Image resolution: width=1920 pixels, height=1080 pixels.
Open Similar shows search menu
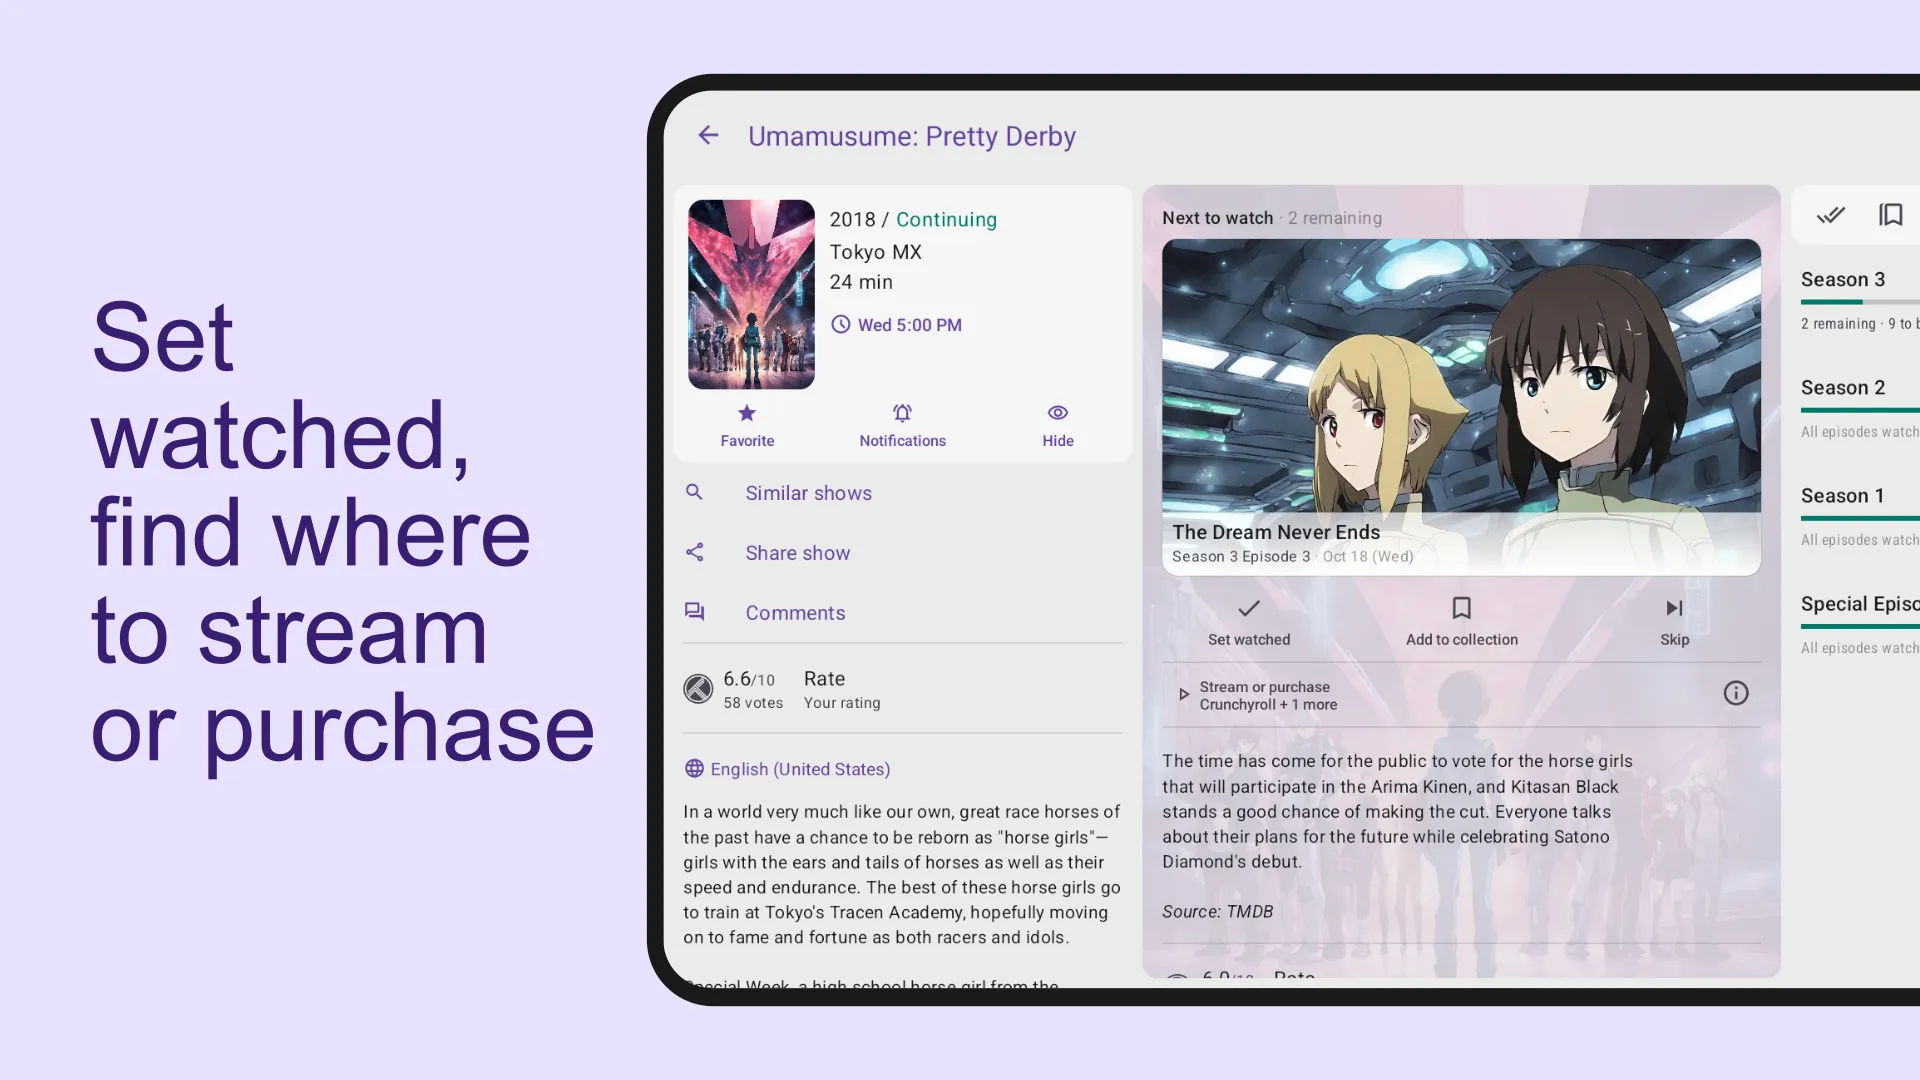808,492
